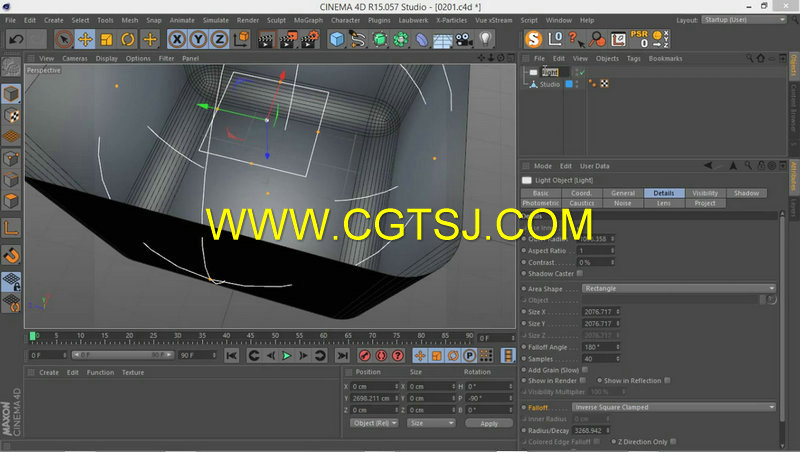
Task: Select the Live Selection tool
Action: [x=64, y=39]
